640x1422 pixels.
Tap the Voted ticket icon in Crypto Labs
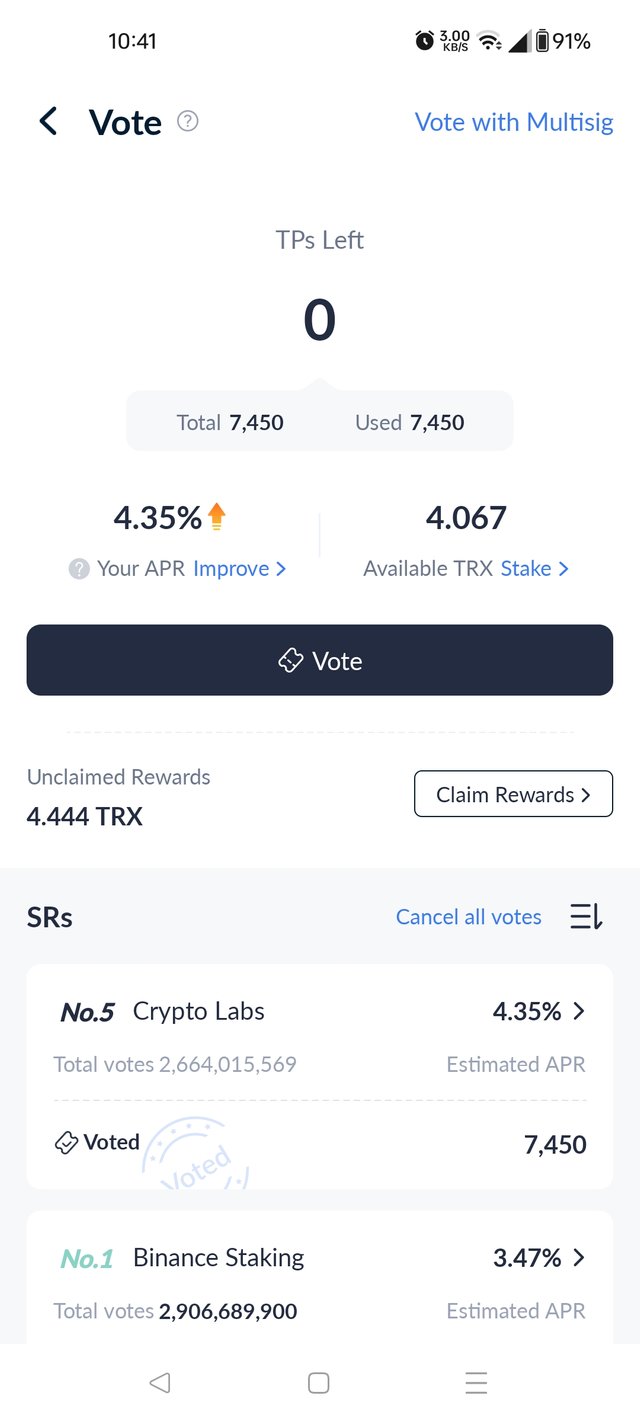tap(66, 1143)
